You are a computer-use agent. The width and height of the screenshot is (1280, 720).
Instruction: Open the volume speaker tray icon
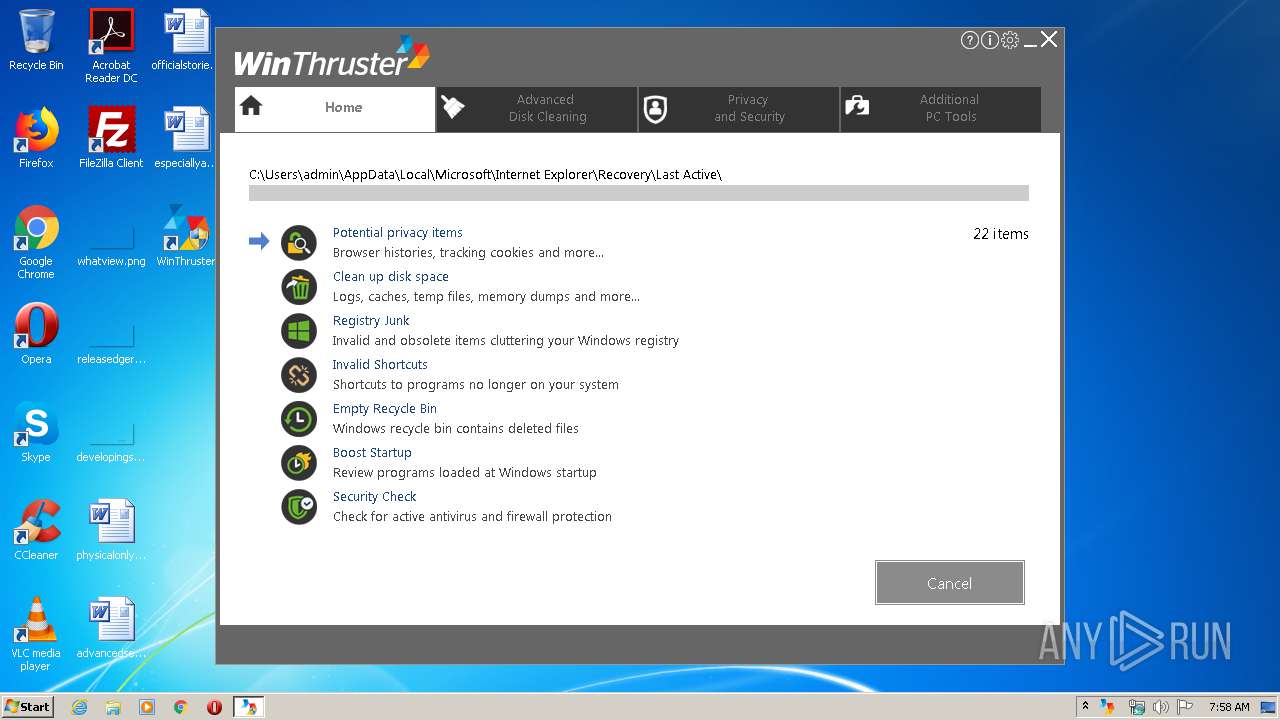(x=1160, y=707)
